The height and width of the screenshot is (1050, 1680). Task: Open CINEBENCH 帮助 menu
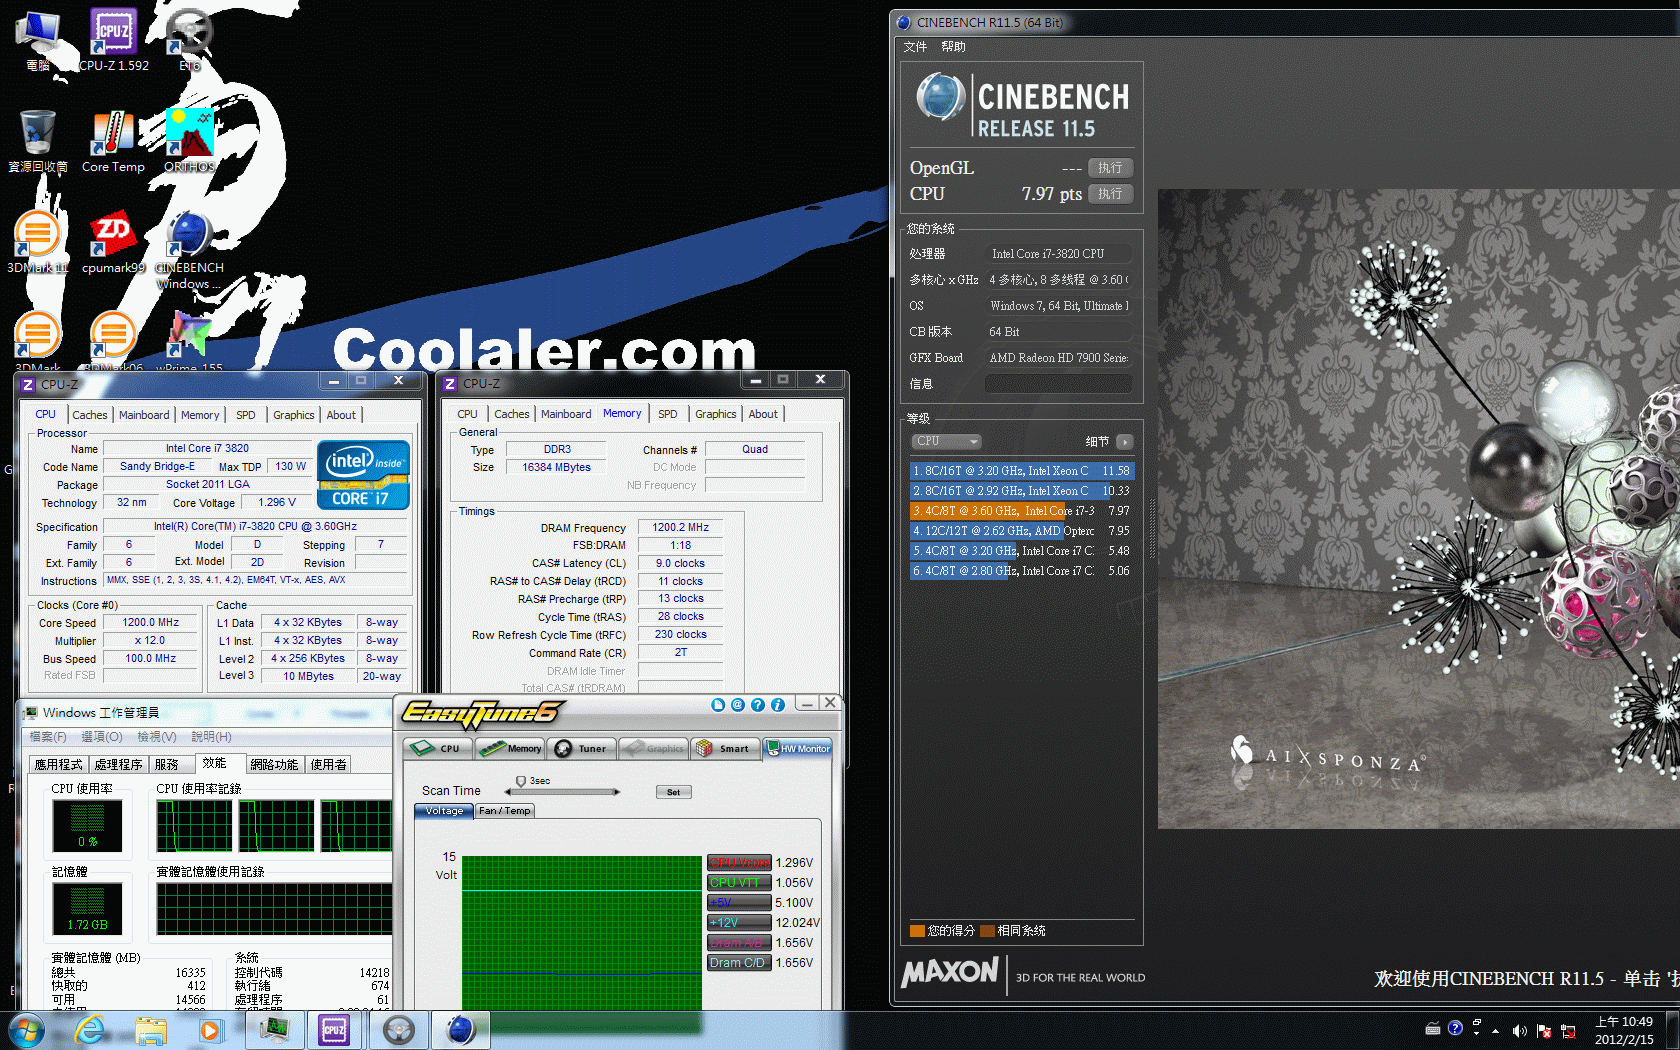click(x=953, y=46)
